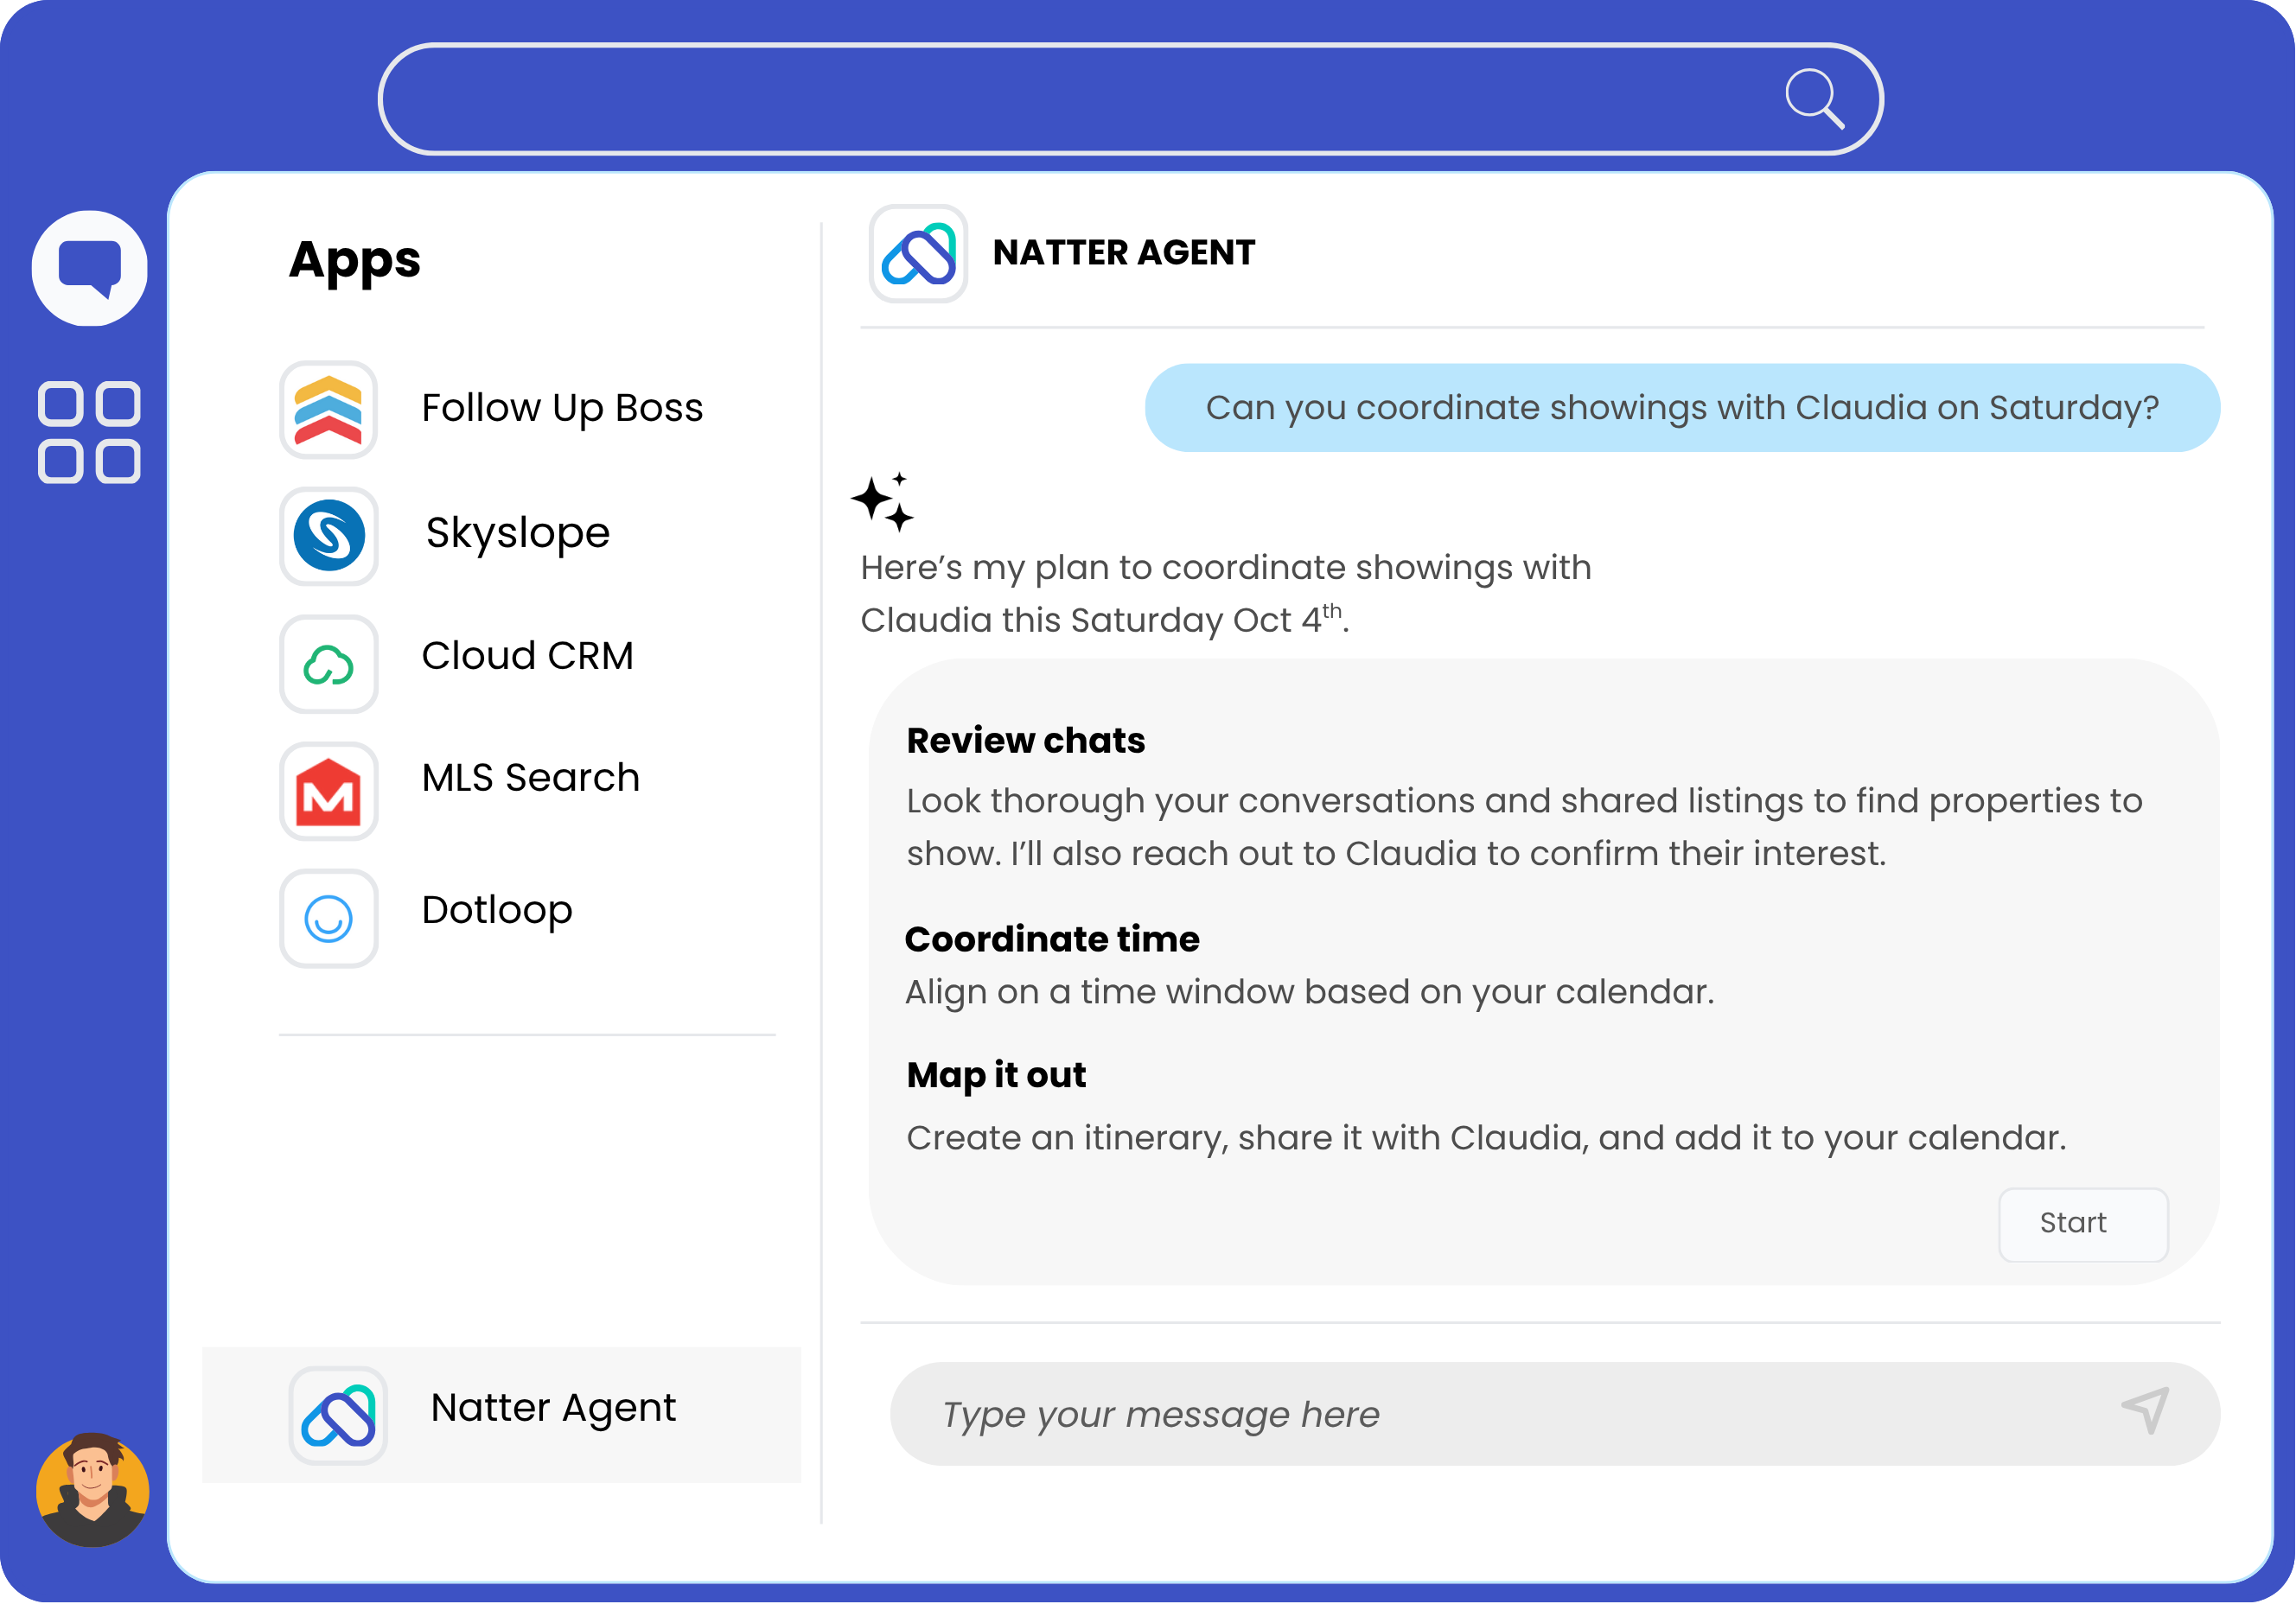The height and width of the screenshot is (1604, 2296).
Task: Click the search magnifier icon
Action: (1814, 98)
